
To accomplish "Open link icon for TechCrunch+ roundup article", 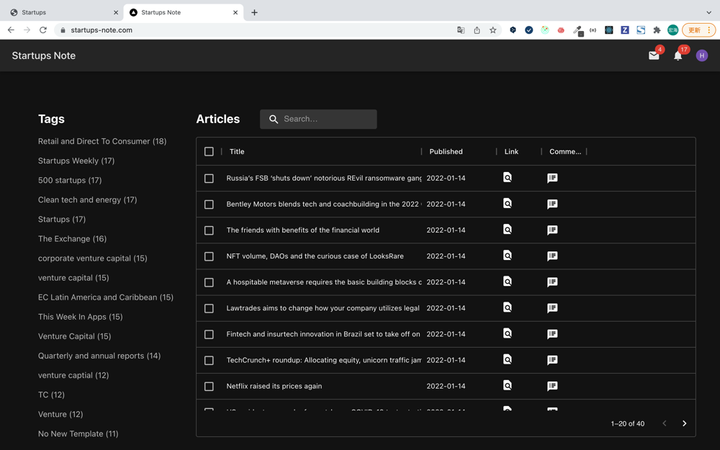I will pyautogui.click(x=507, y=360).
